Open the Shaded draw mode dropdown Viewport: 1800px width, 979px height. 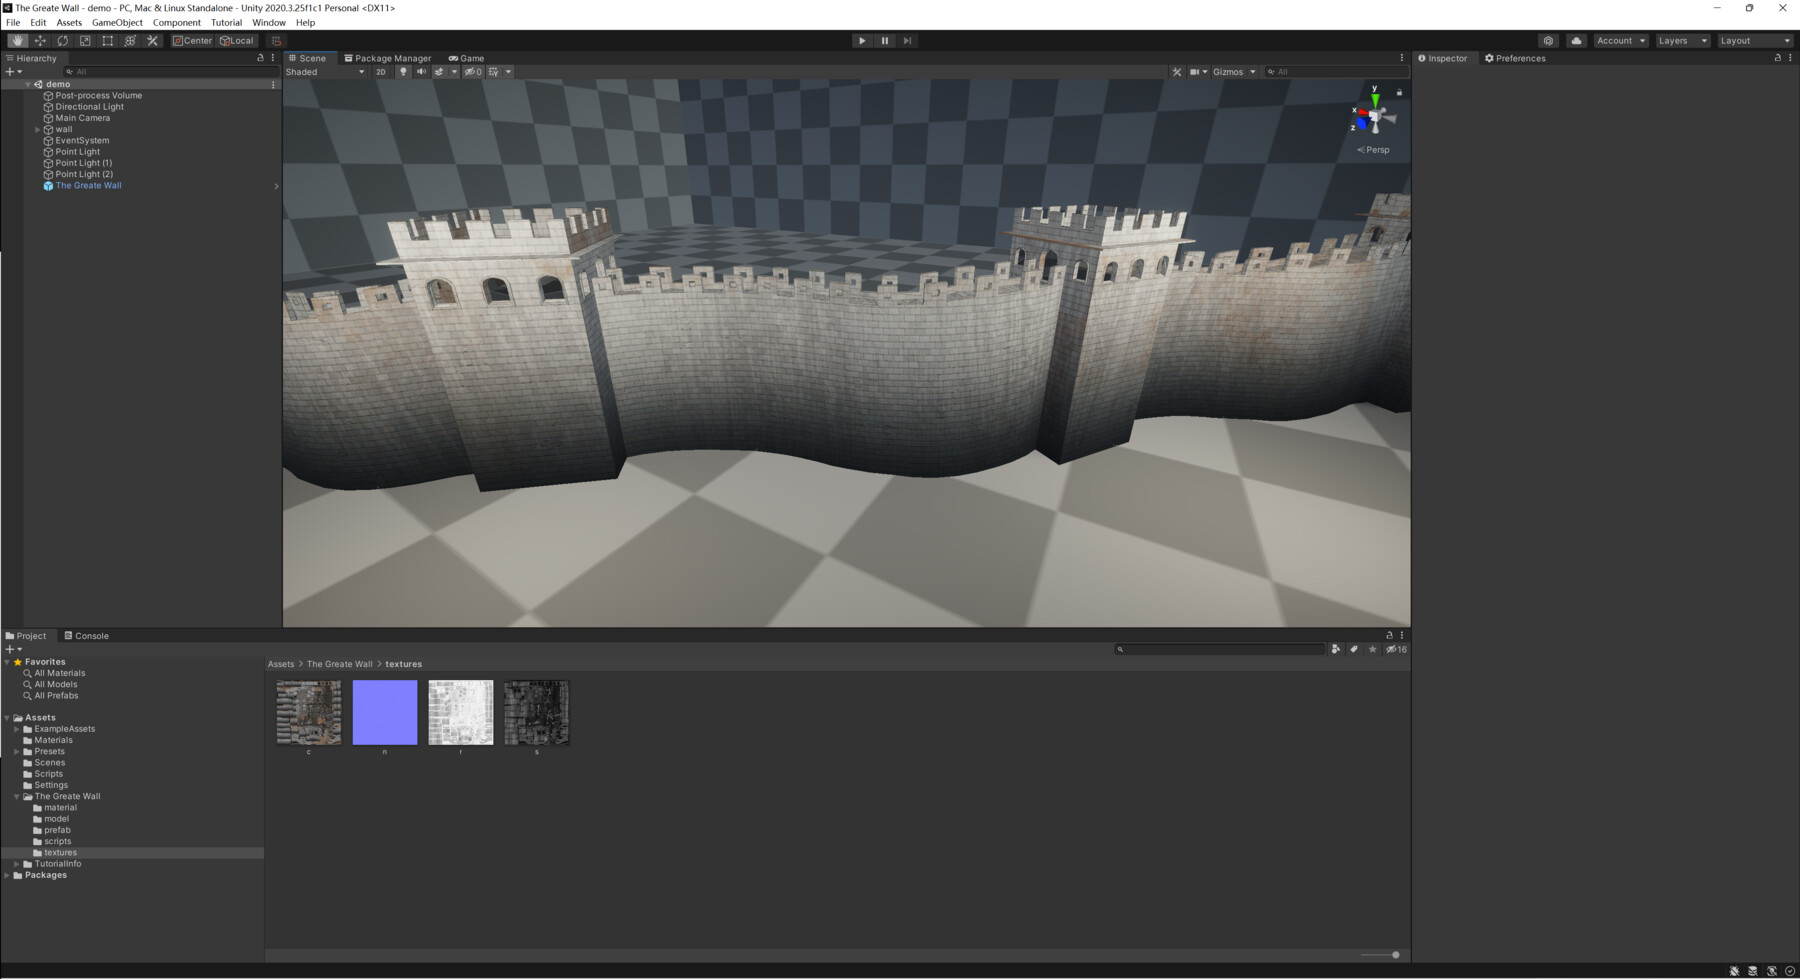coord(325,72)
